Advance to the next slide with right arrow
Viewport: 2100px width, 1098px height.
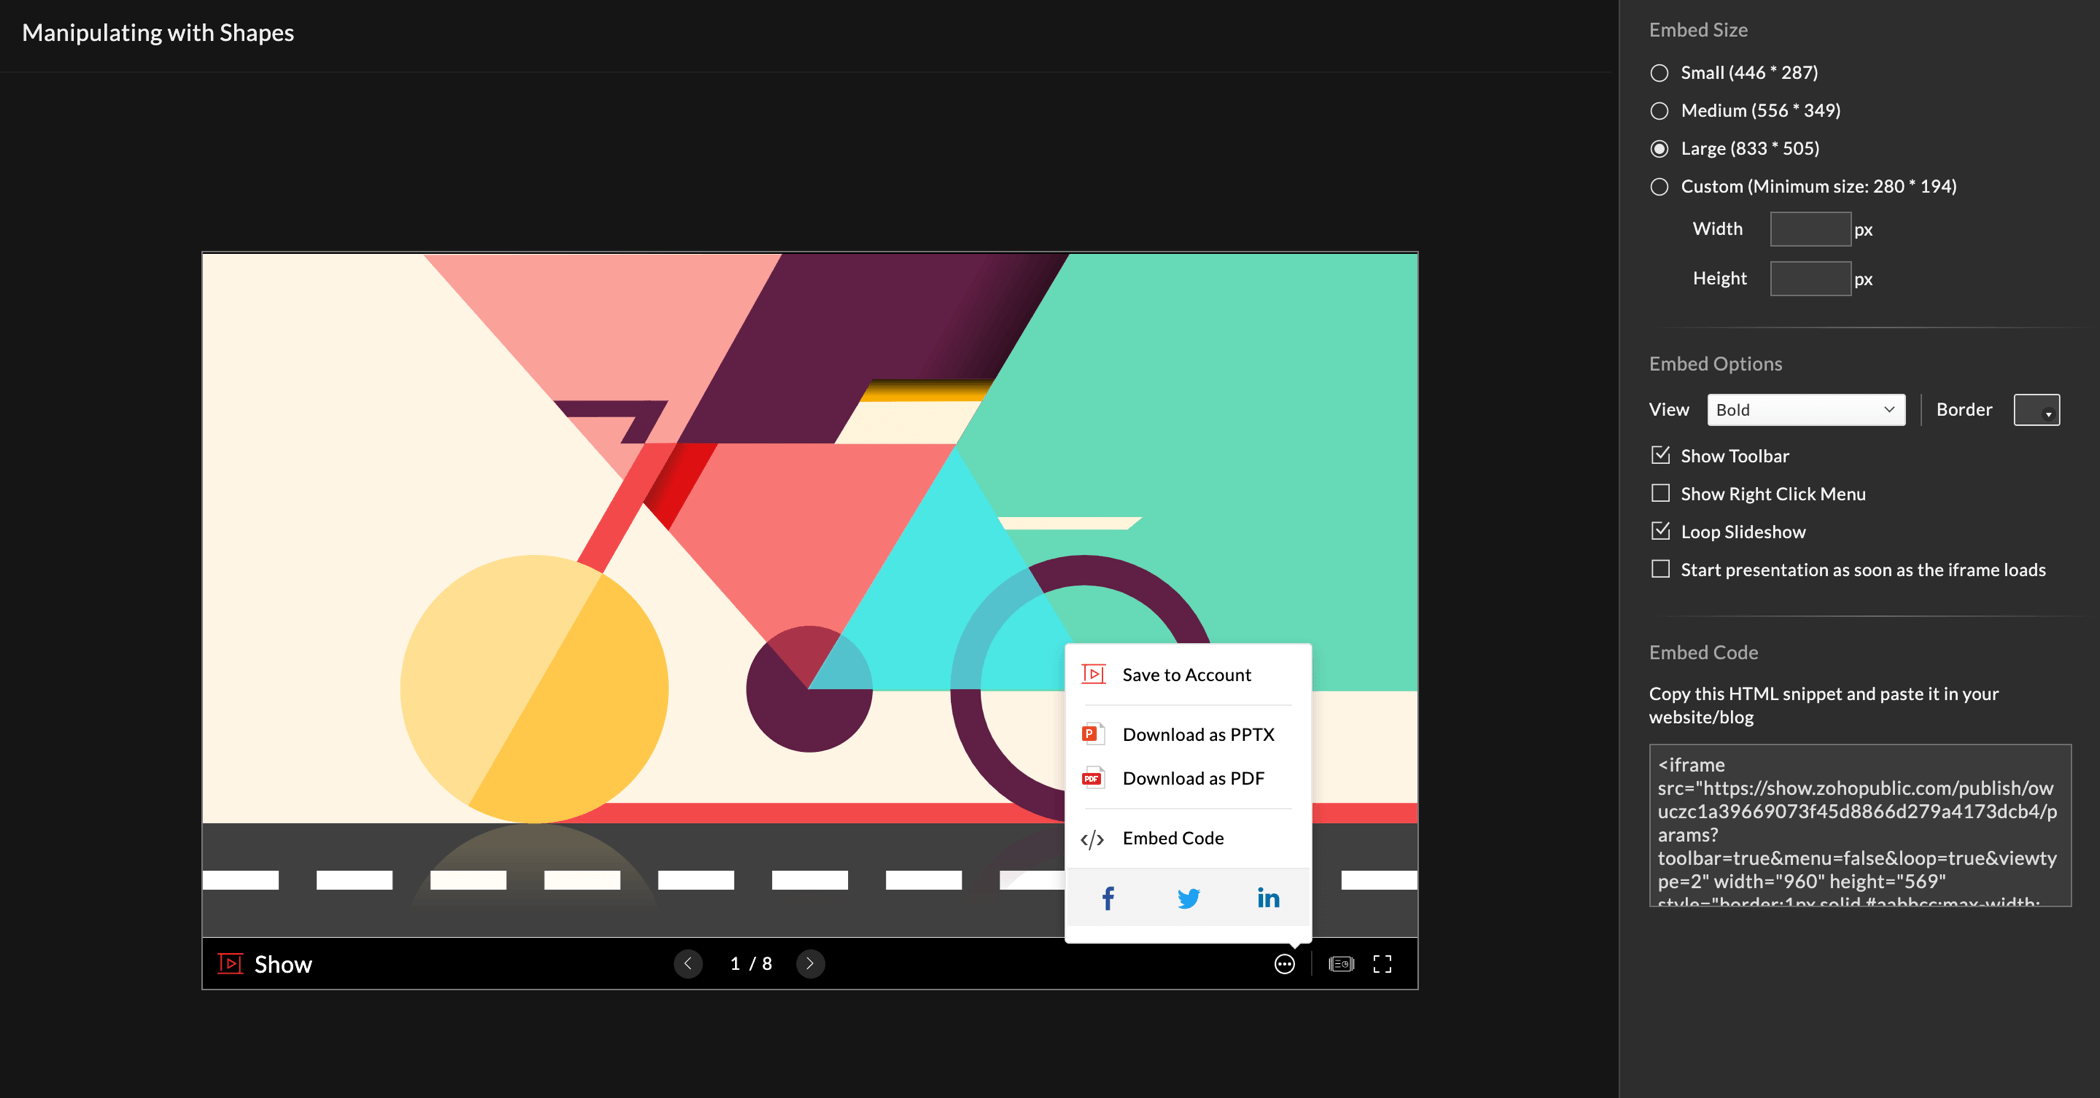(x=810, y=963)
